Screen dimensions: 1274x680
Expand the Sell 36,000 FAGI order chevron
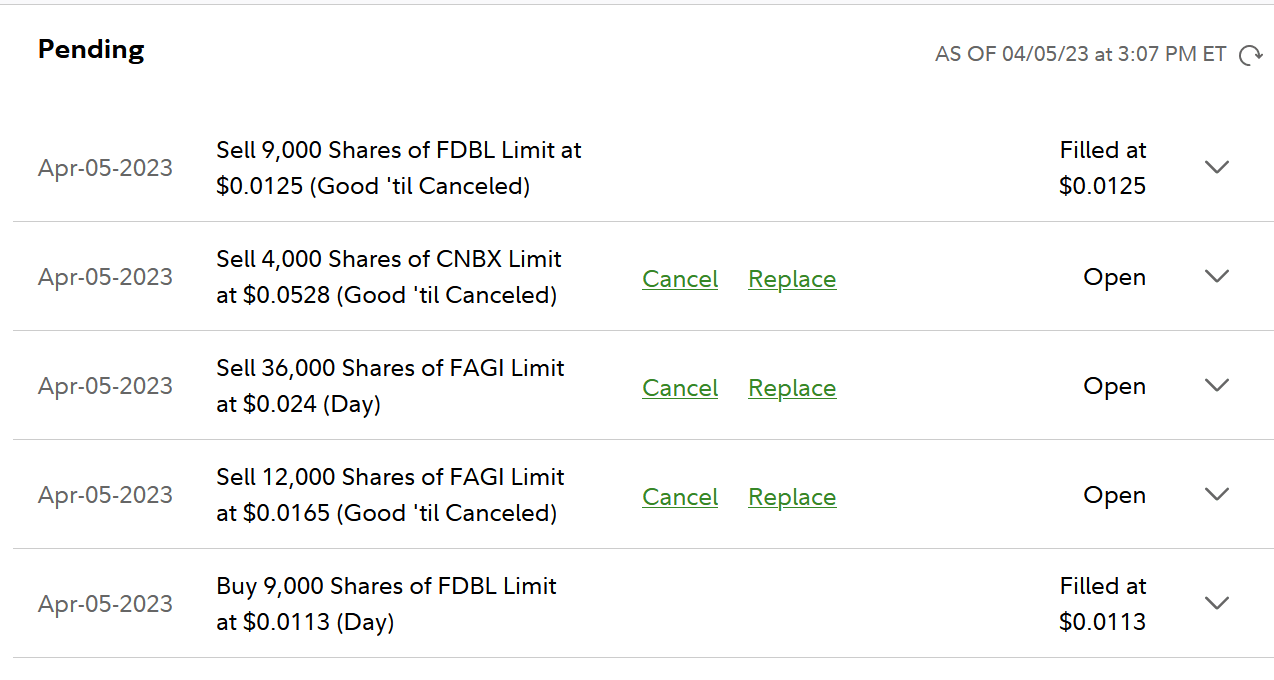(x=1216, y=385)
